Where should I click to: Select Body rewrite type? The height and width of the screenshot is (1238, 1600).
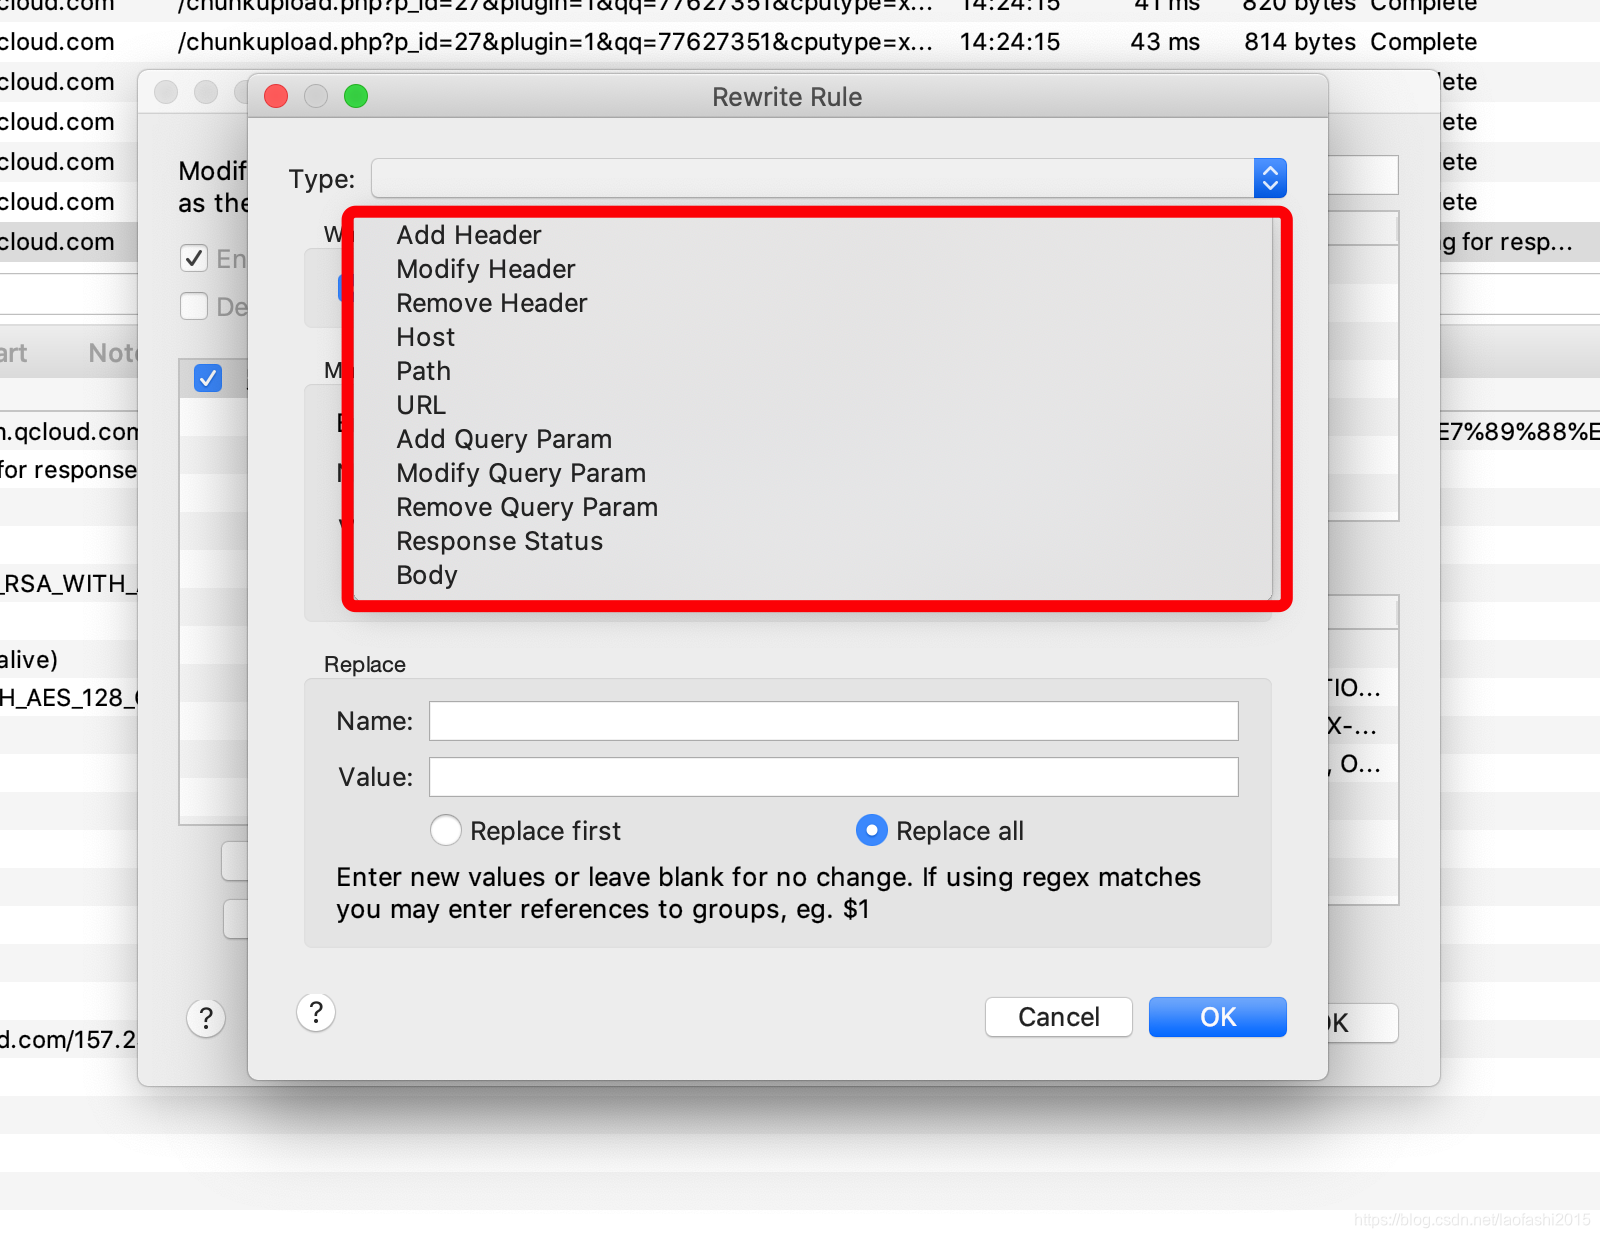tap(427, 575)
